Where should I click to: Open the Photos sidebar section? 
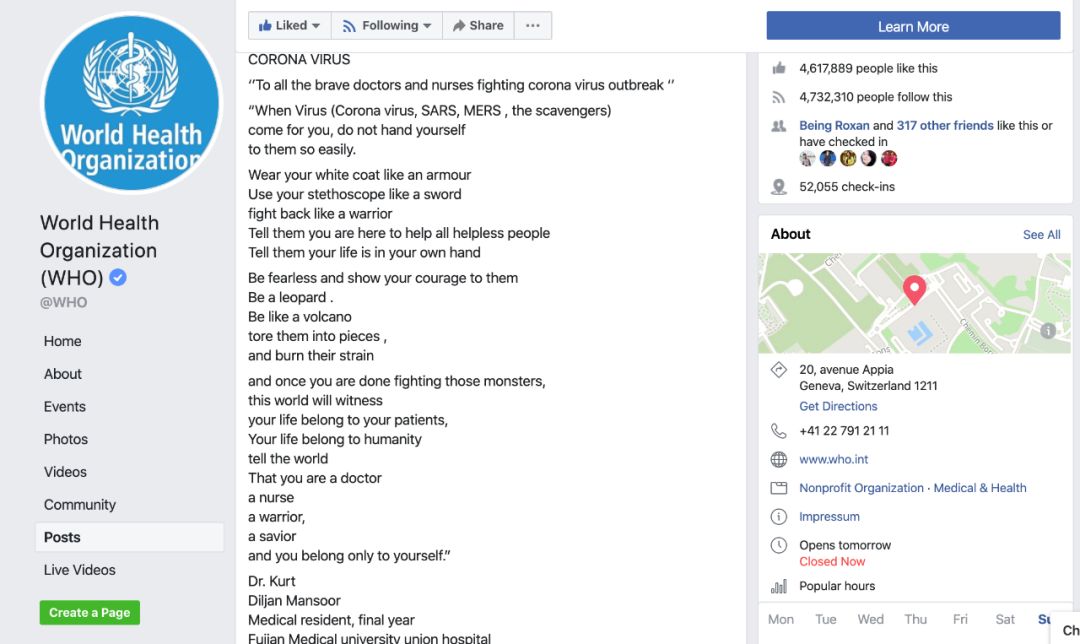66,439
